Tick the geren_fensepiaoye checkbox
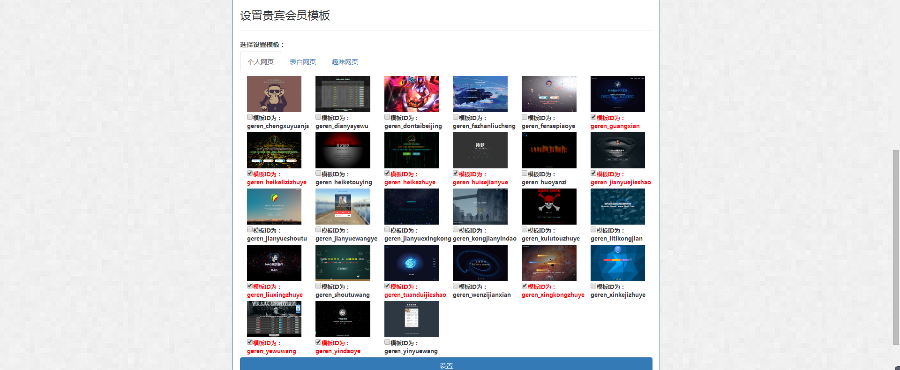900x370 pixels. point(525,117)
